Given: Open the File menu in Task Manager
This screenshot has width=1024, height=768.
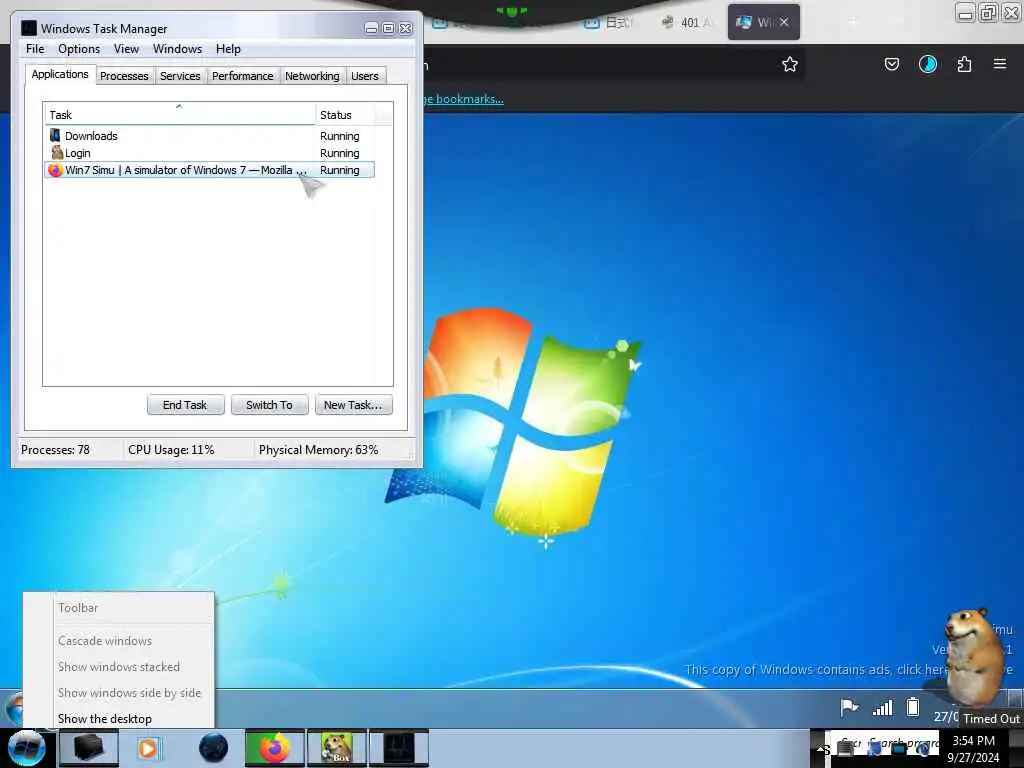Looking at the screenshot, I should pos(35,49).
